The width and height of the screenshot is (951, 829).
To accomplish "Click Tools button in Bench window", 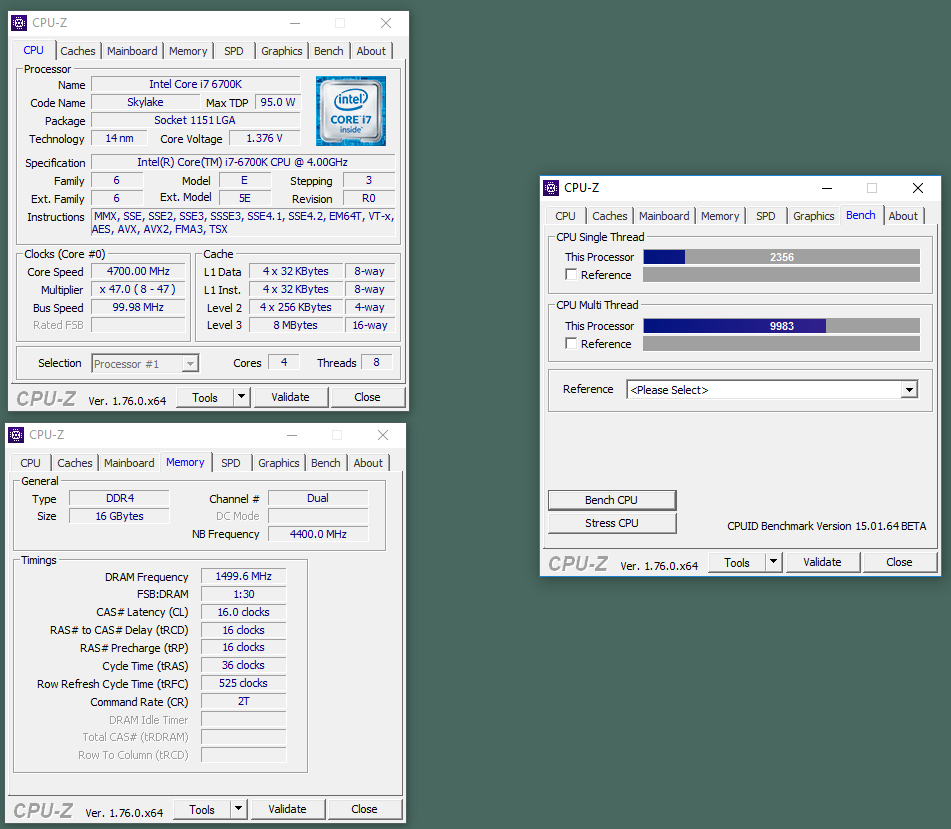I will [737, 562].
